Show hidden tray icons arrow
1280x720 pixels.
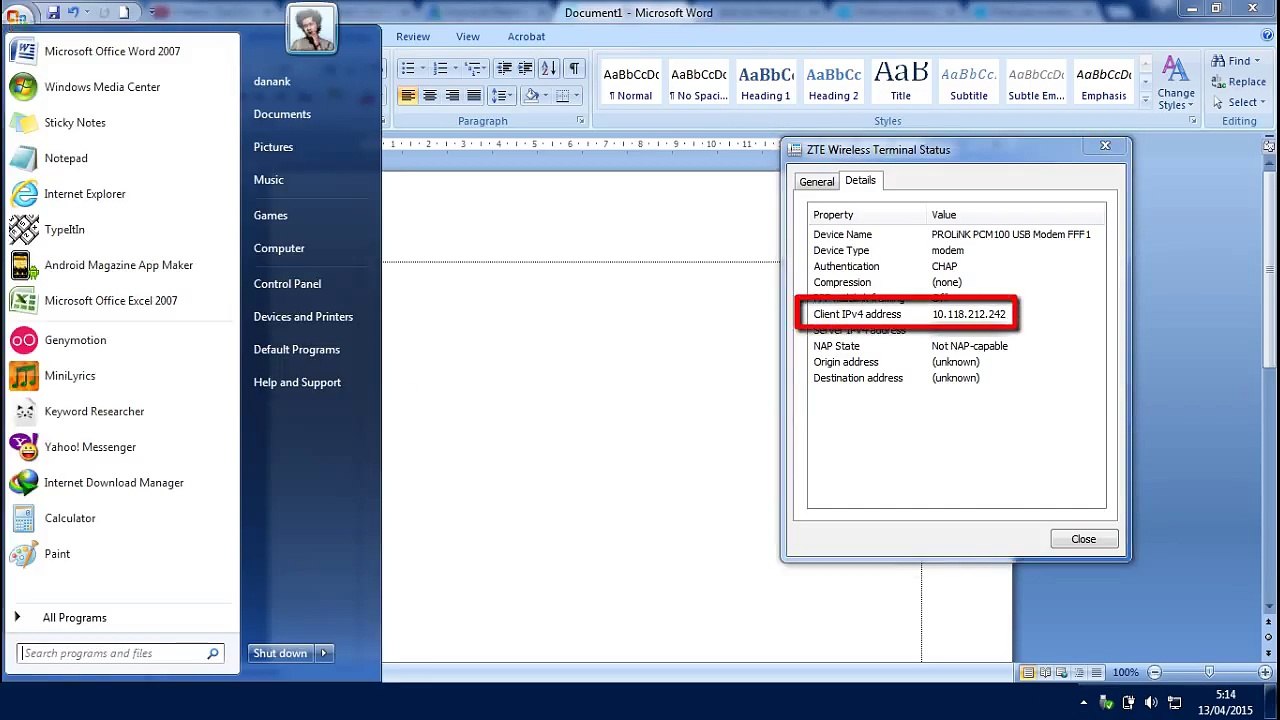[x=1084, y=702]
